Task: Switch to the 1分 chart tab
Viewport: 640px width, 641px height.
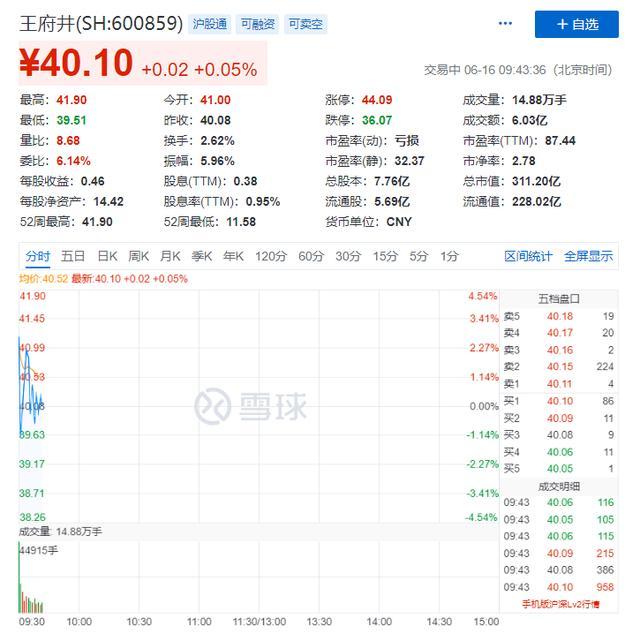Action: coord(449,256)
